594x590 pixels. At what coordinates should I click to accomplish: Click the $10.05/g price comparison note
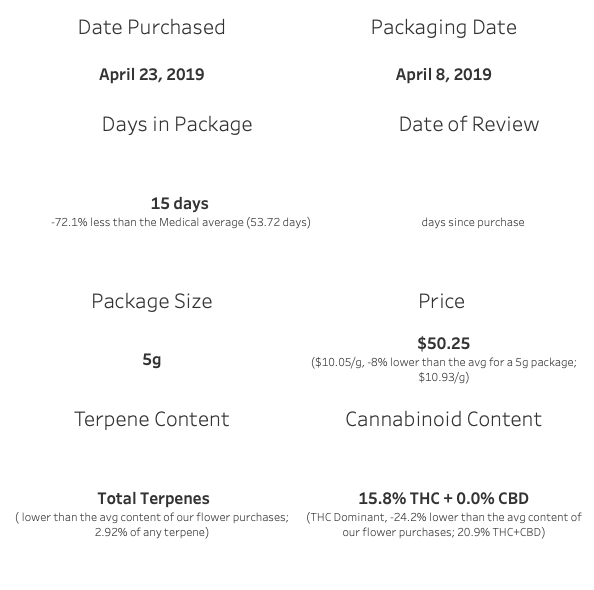[444, 370]
